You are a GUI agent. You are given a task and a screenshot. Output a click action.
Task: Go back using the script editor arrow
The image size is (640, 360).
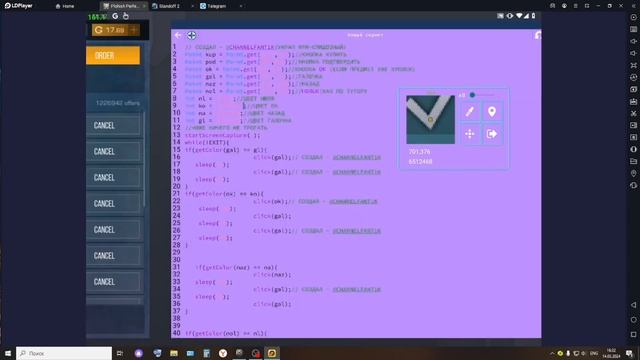coord(178,36)
